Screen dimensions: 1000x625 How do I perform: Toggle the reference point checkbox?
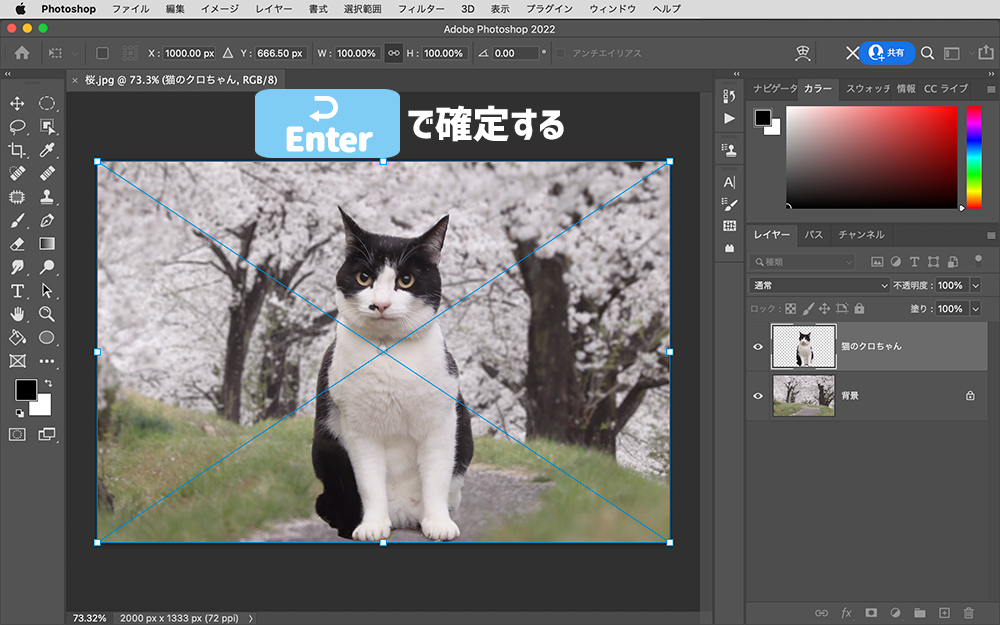coord(102,53)
